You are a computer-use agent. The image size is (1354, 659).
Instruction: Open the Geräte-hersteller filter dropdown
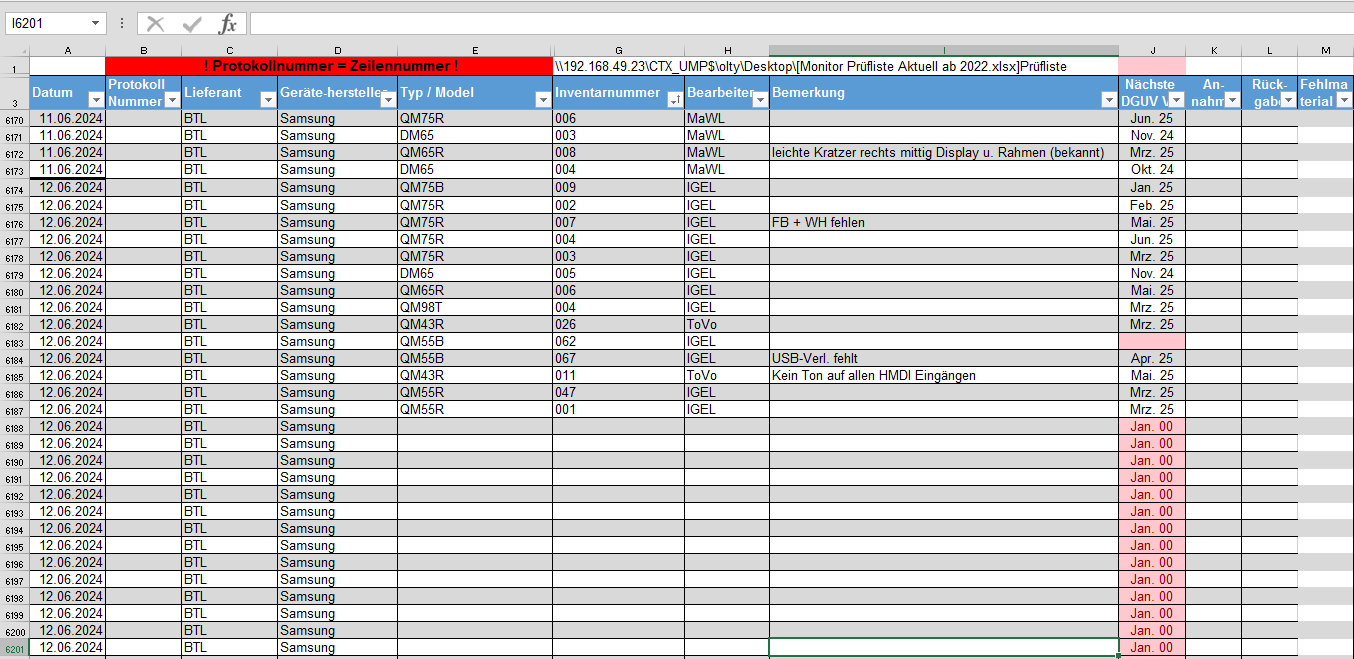pyautogui.click(x=387, y=100)
